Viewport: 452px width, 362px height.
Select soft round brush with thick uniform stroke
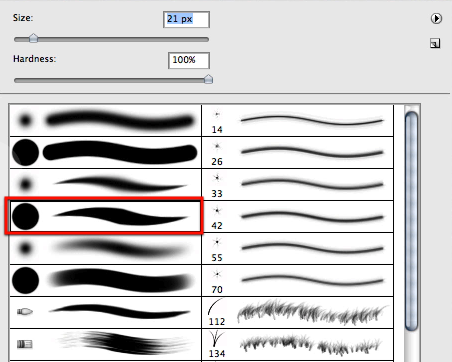click(x=106, y=120)
